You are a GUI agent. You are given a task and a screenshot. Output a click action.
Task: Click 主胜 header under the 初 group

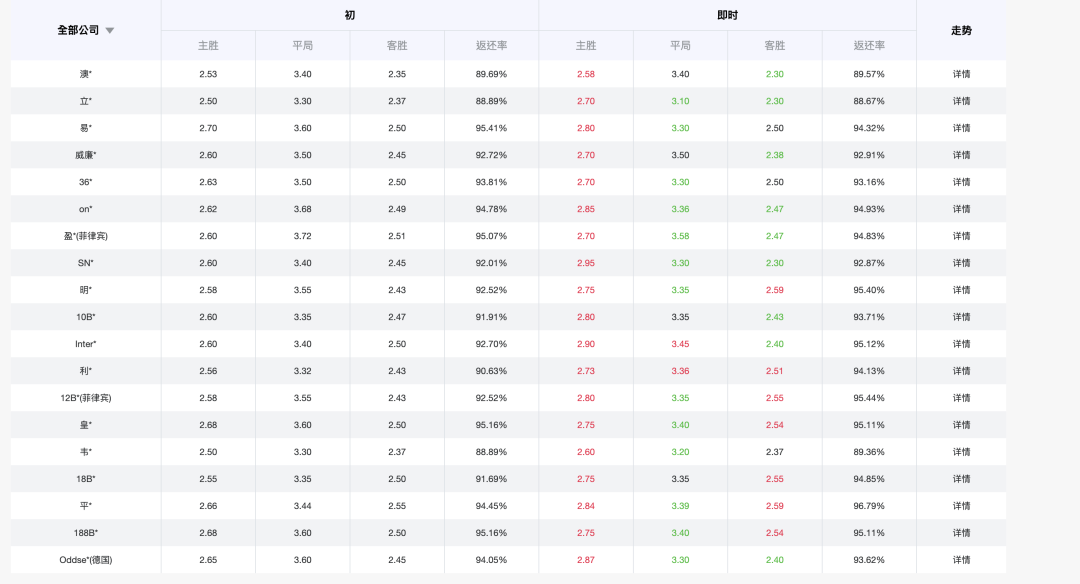pyautogui.click(x=208, y=45)
